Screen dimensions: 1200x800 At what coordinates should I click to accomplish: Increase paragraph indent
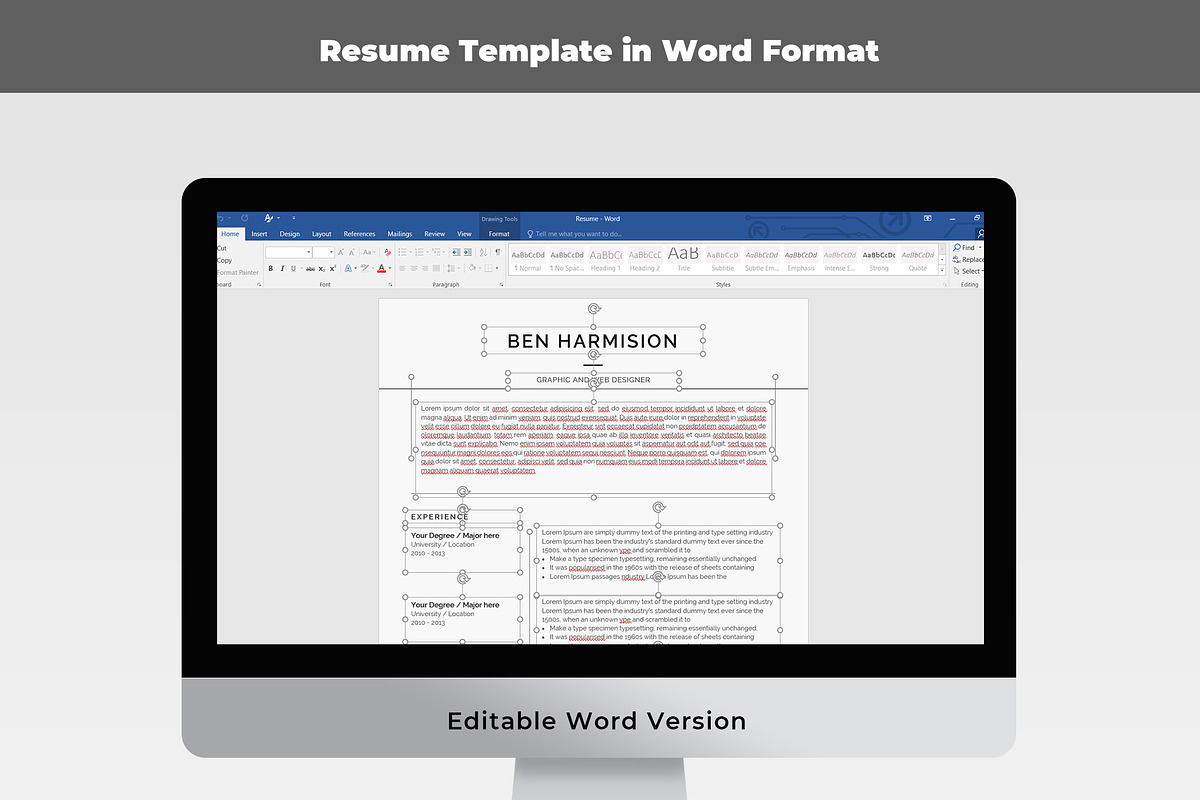[468, 252]
